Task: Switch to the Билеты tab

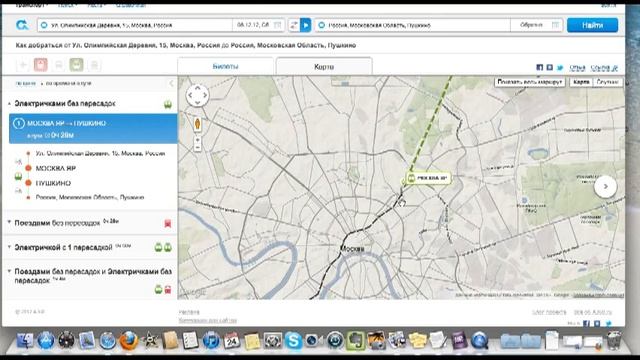Action: point(225,66)
